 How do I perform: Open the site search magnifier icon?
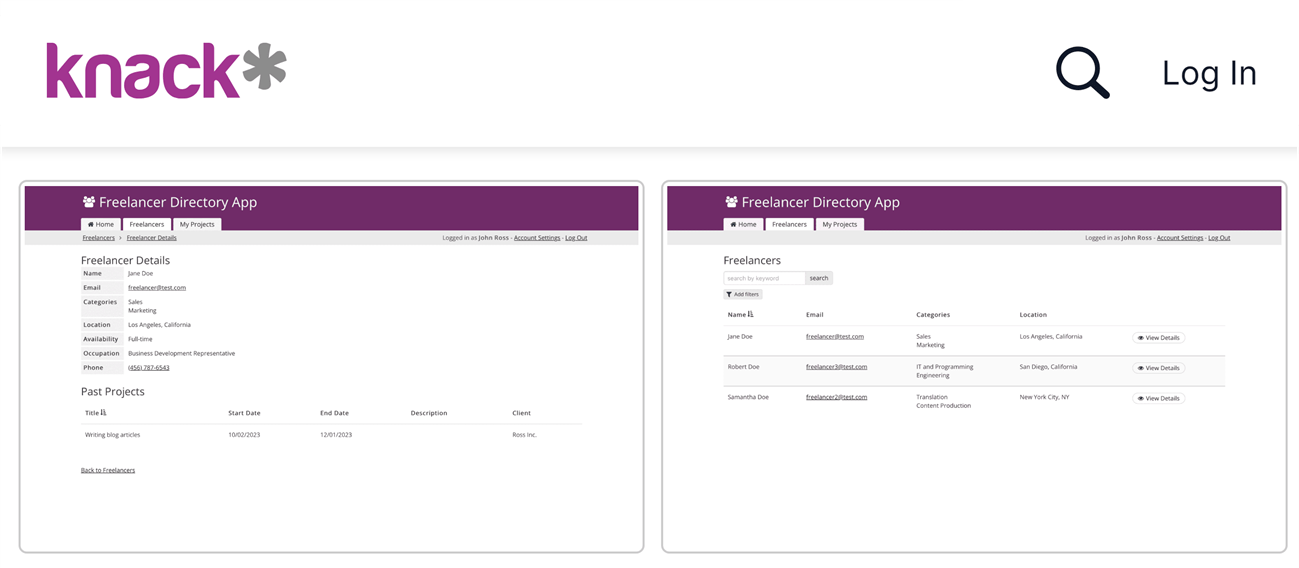(x=1083, y=72)
